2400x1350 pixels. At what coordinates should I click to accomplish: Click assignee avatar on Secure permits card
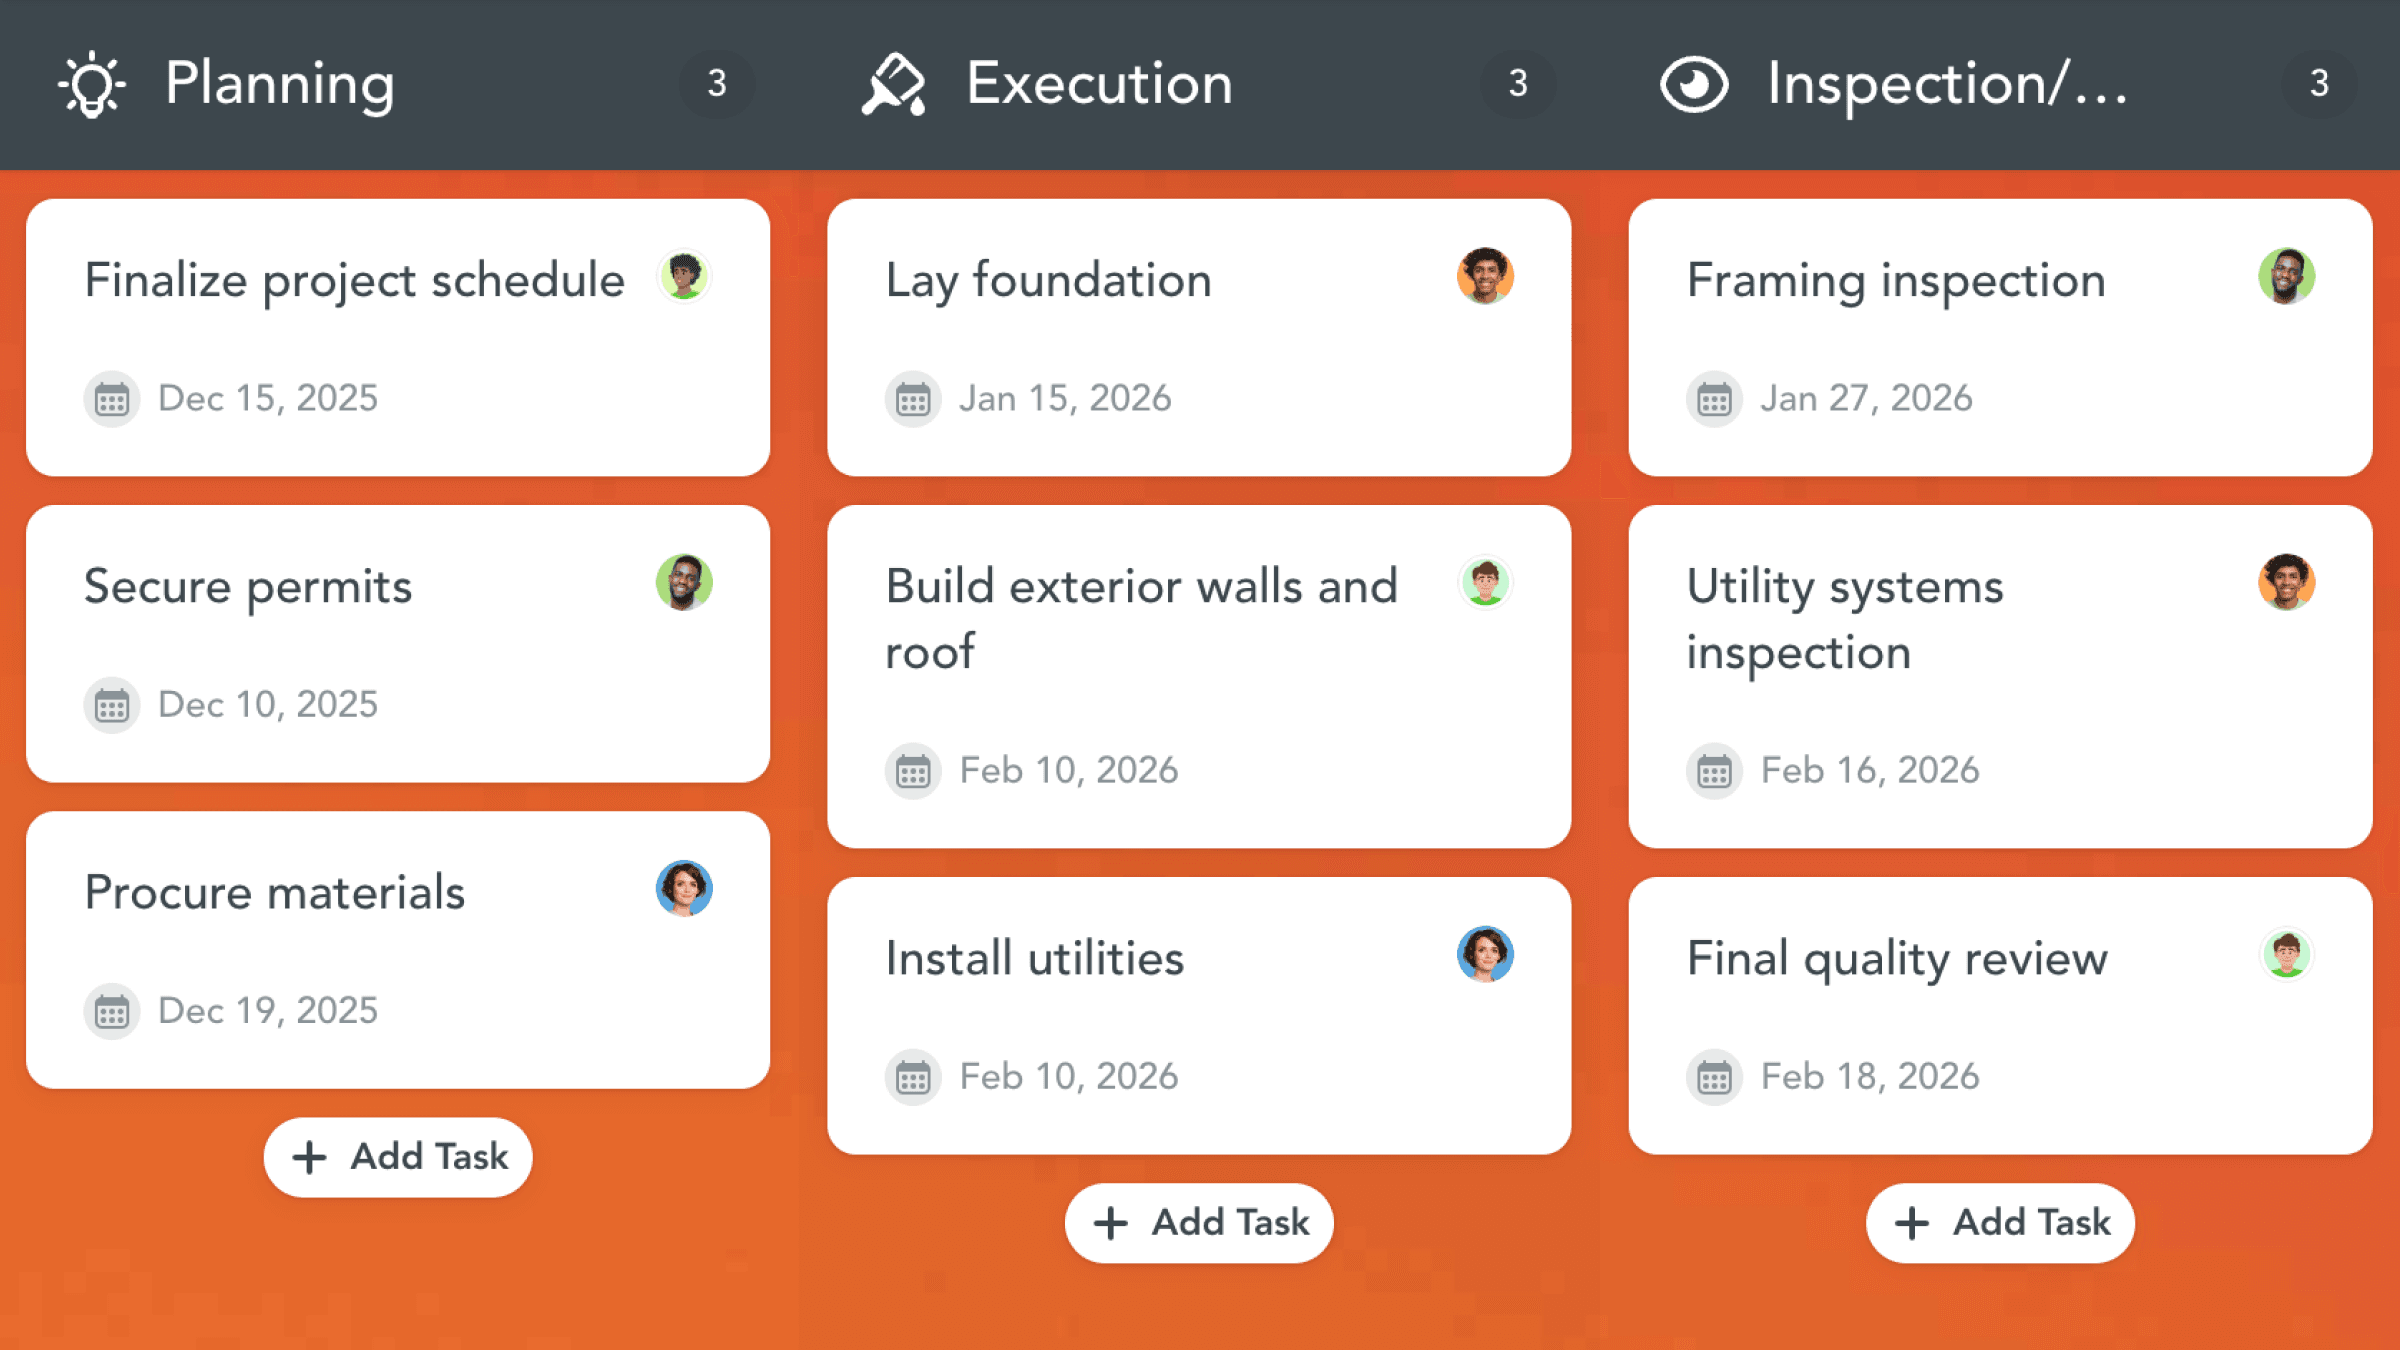(x=684, y=583)
